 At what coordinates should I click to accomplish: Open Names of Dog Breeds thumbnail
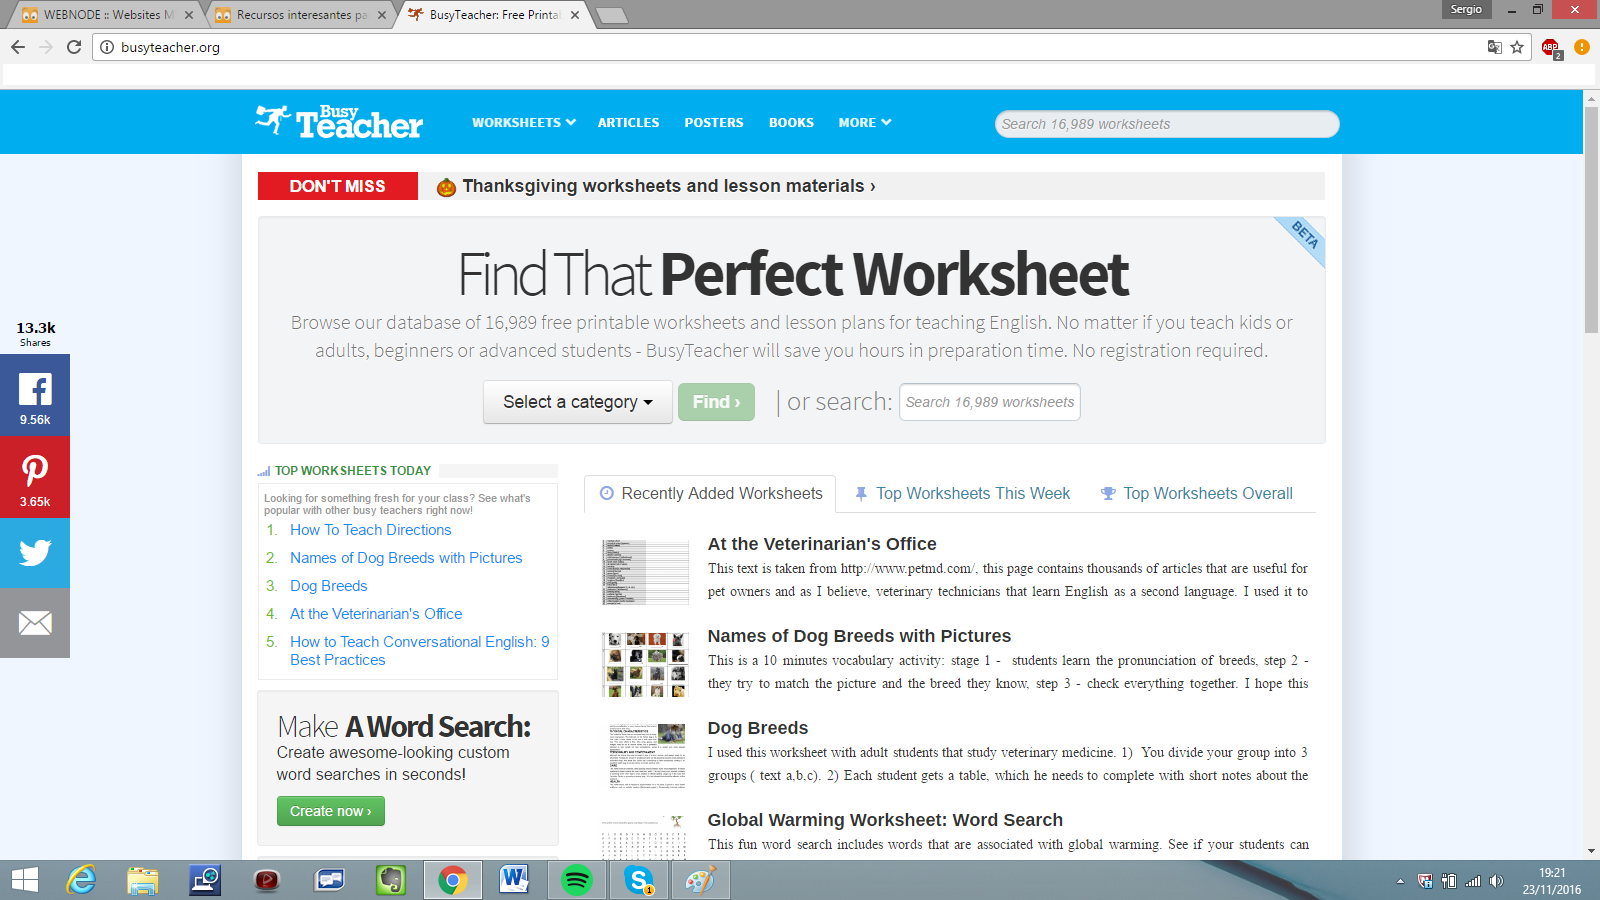click(x=645, y=664)
